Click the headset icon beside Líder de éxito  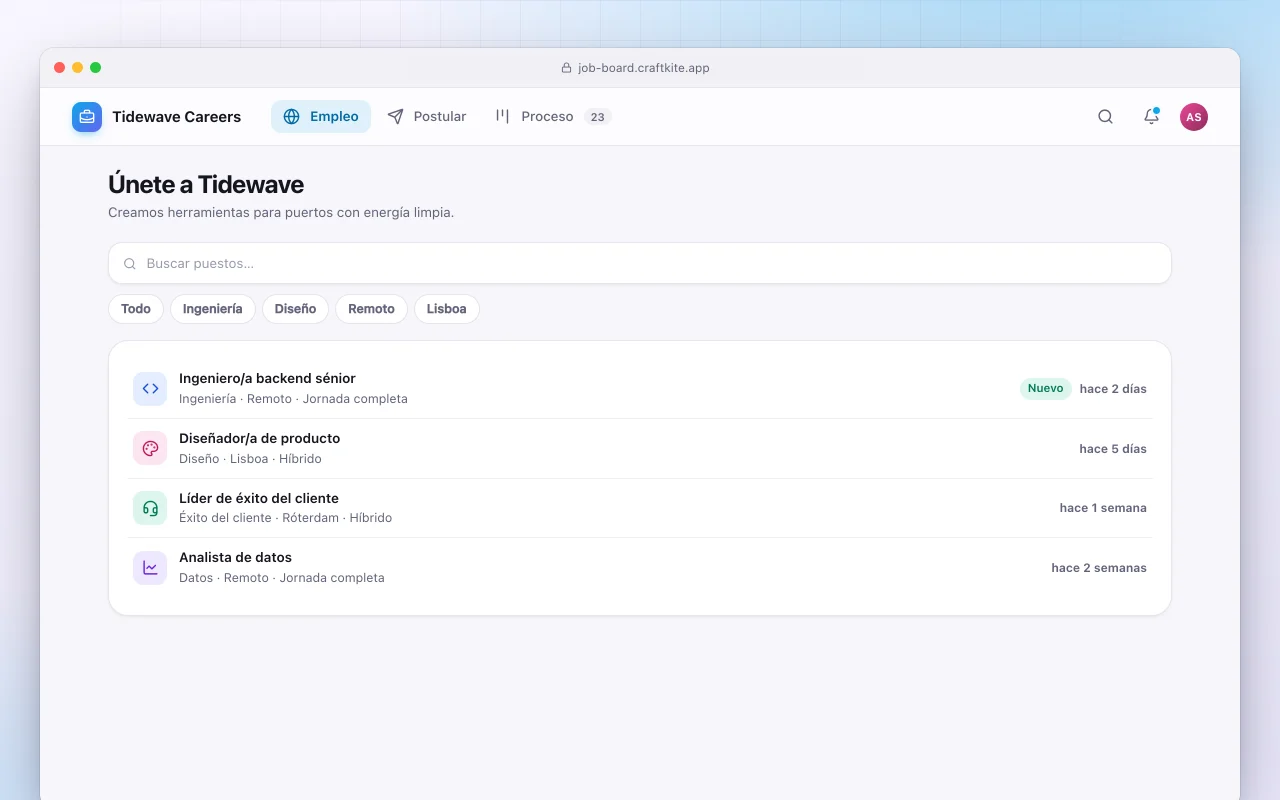150,508
